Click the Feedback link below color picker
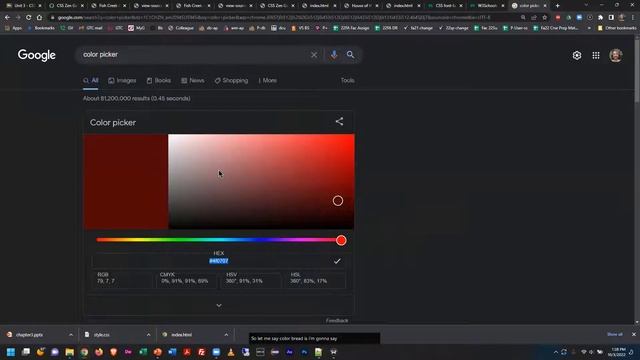This screenshot has width=640, height=360. tap(337, 321)
